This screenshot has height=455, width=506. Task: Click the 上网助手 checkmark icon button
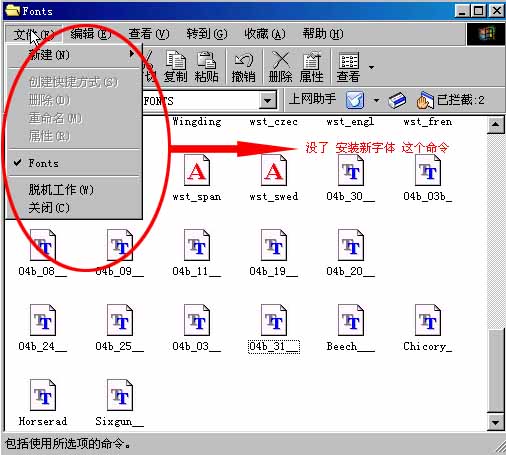click(355, 100)
